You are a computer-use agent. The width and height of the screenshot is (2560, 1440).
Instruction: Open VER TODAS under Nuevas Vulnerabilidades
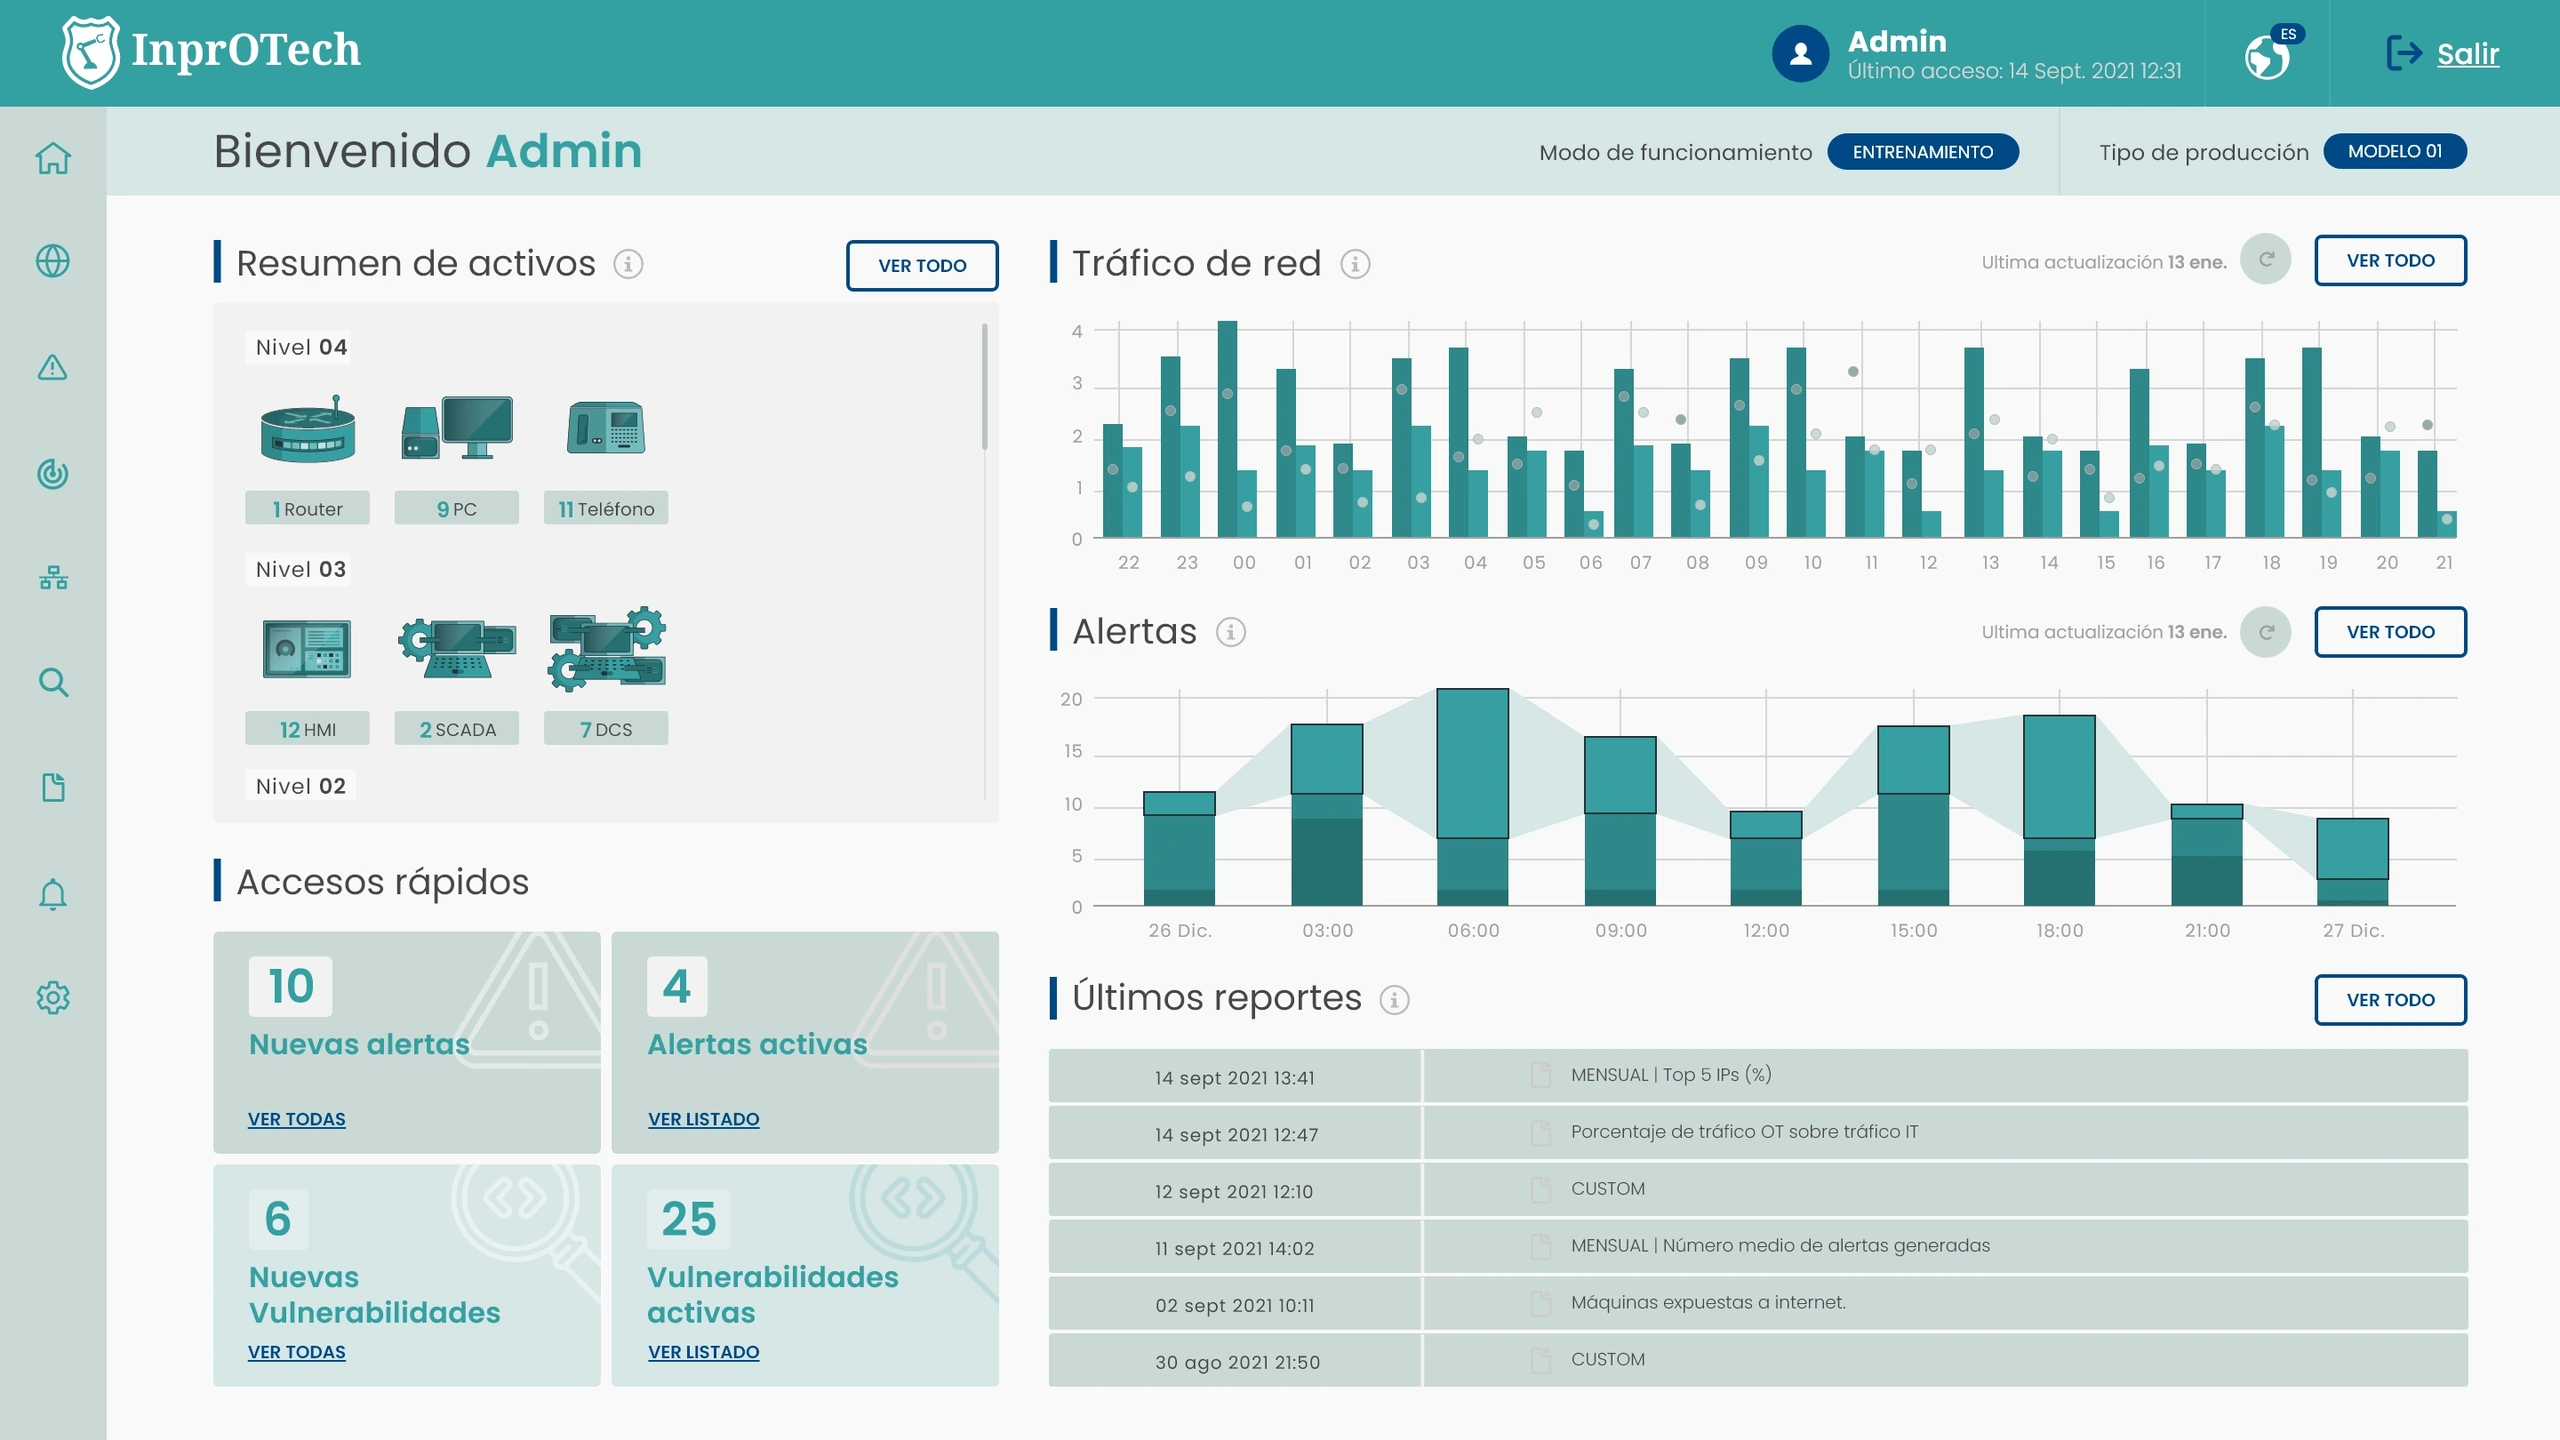coord(296,1352)
